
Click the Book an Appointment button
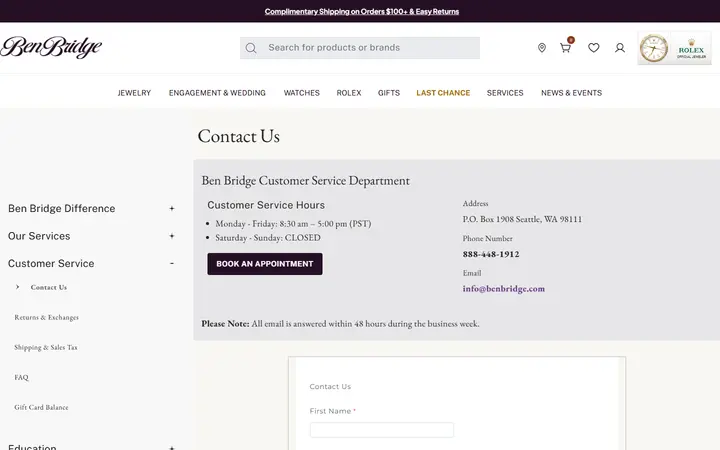pos(265,264)
